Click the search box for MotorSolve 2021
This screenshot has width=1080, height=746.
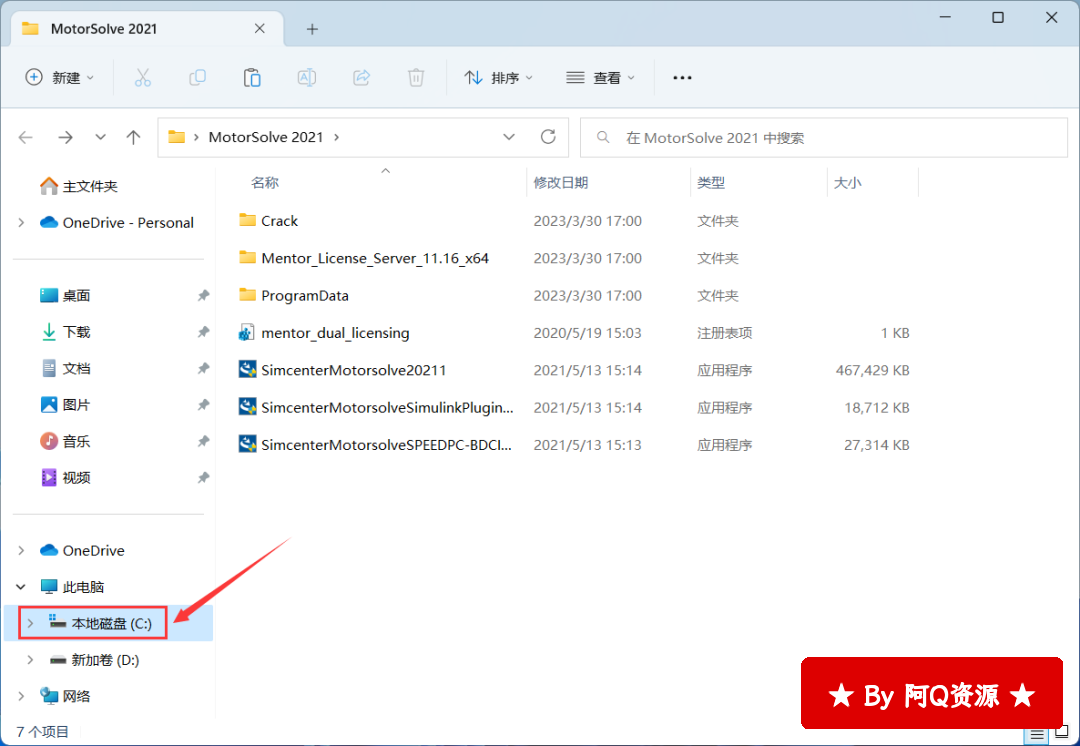pyautogui.click(x=824, y=138)
